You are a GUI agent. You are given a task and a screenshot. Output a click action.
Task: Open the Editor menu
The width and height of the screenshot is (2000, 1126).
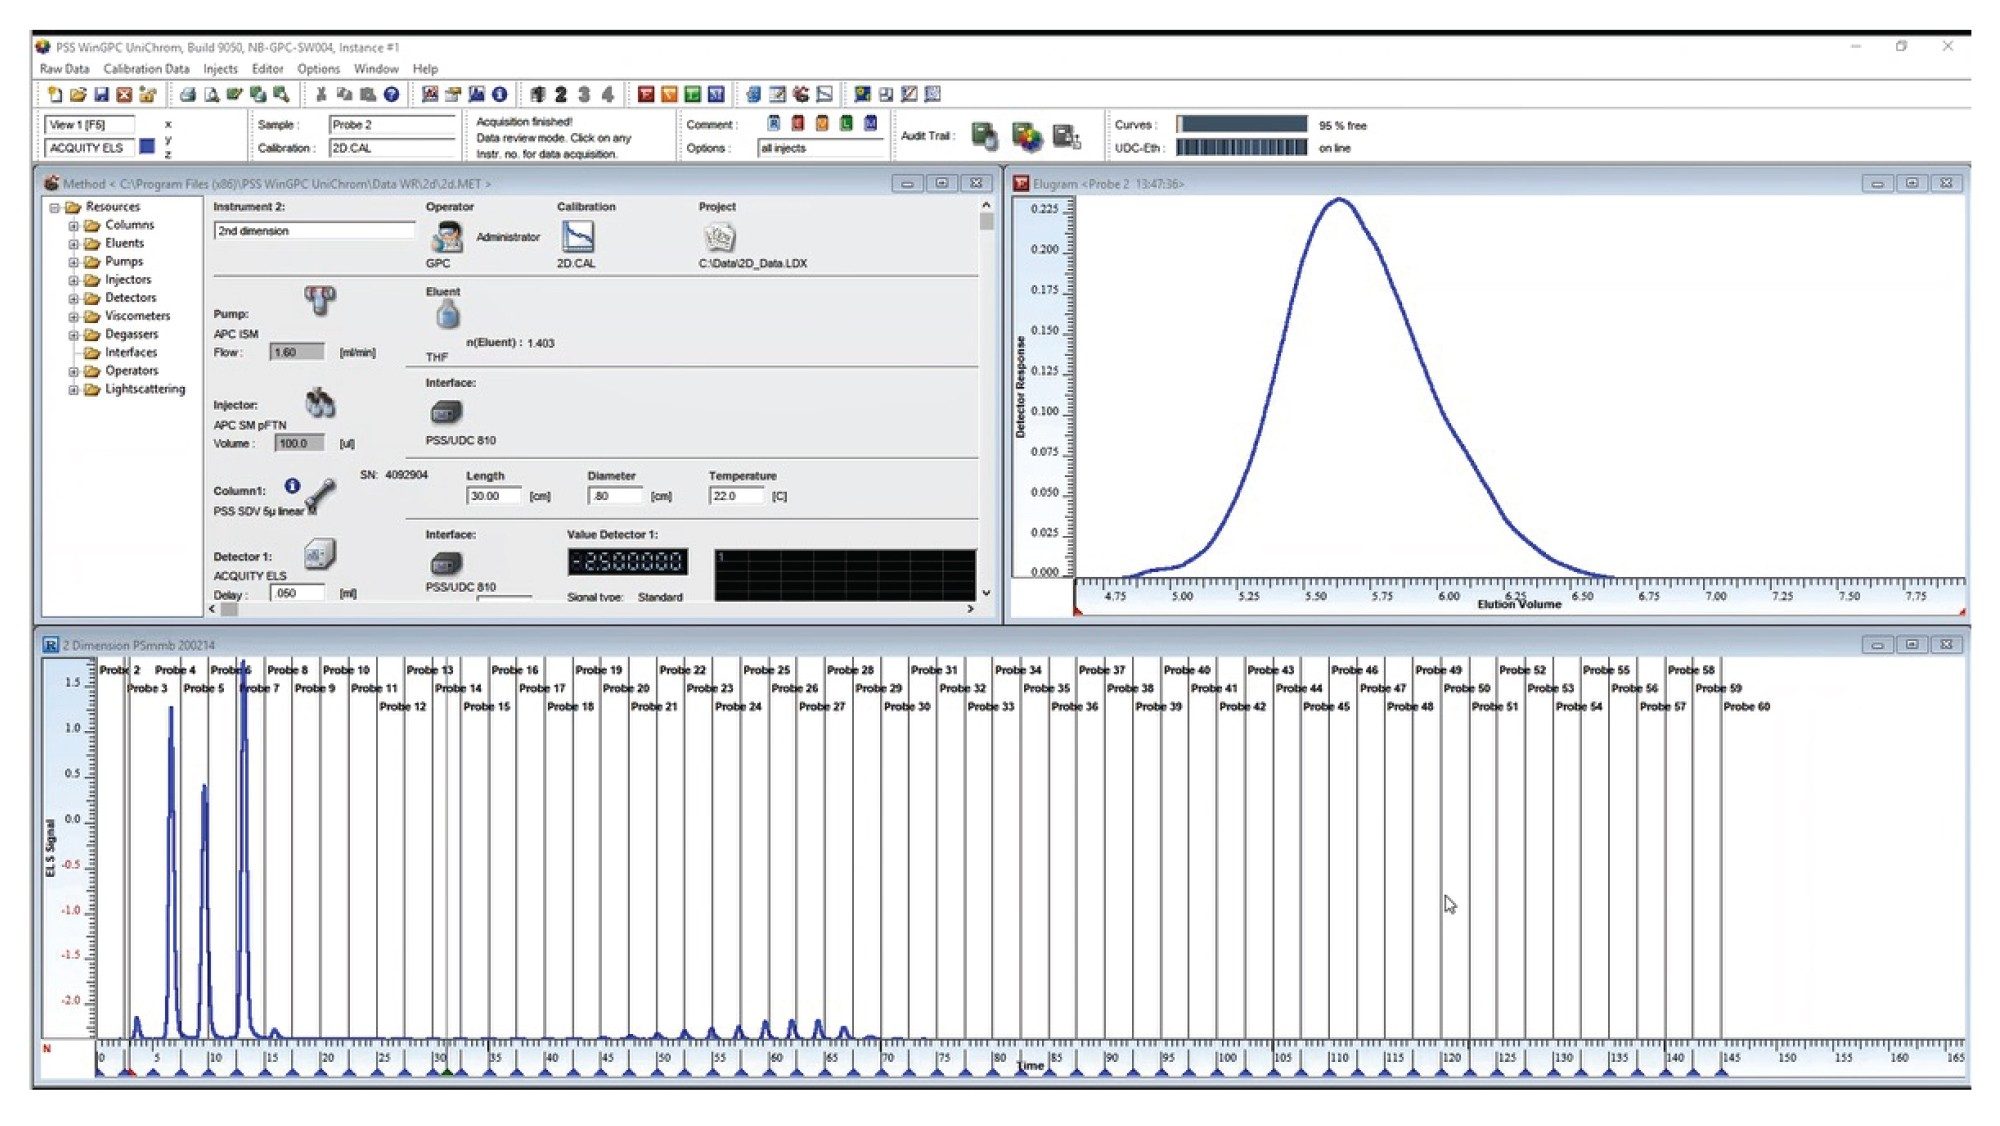[x=267, y=69]
